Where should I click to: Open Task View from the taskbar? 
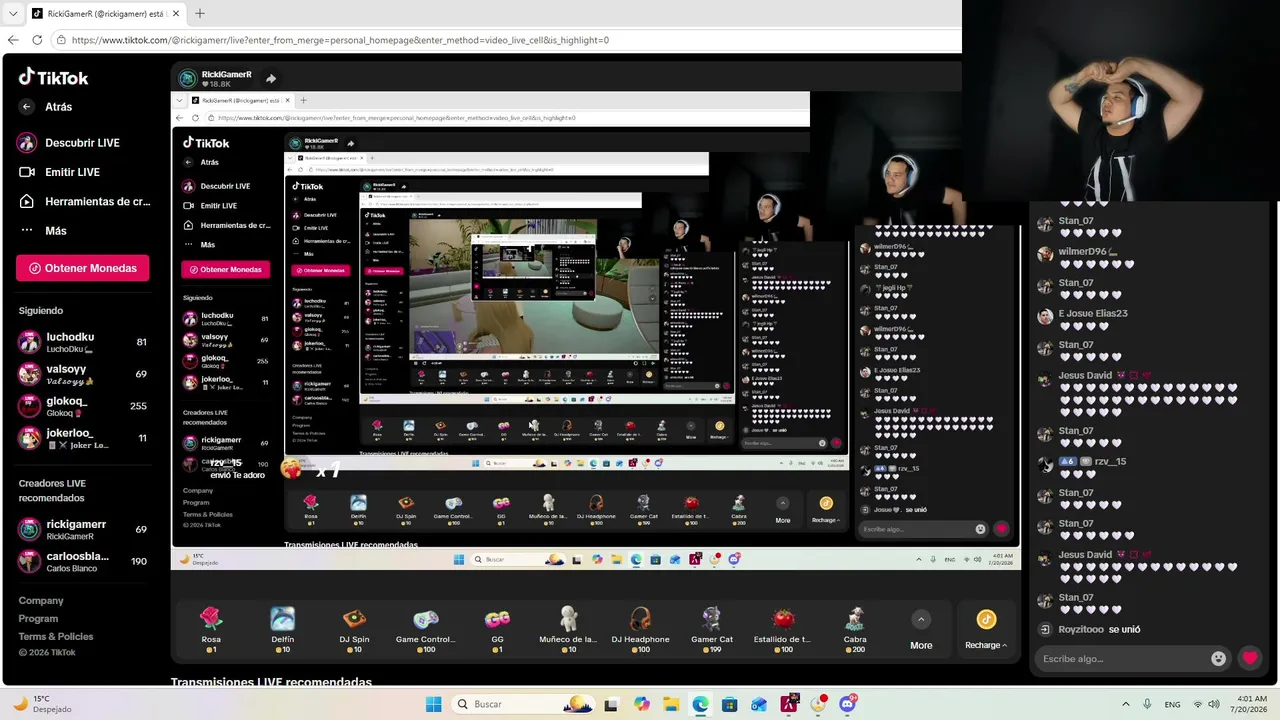(x=612, y=704)
